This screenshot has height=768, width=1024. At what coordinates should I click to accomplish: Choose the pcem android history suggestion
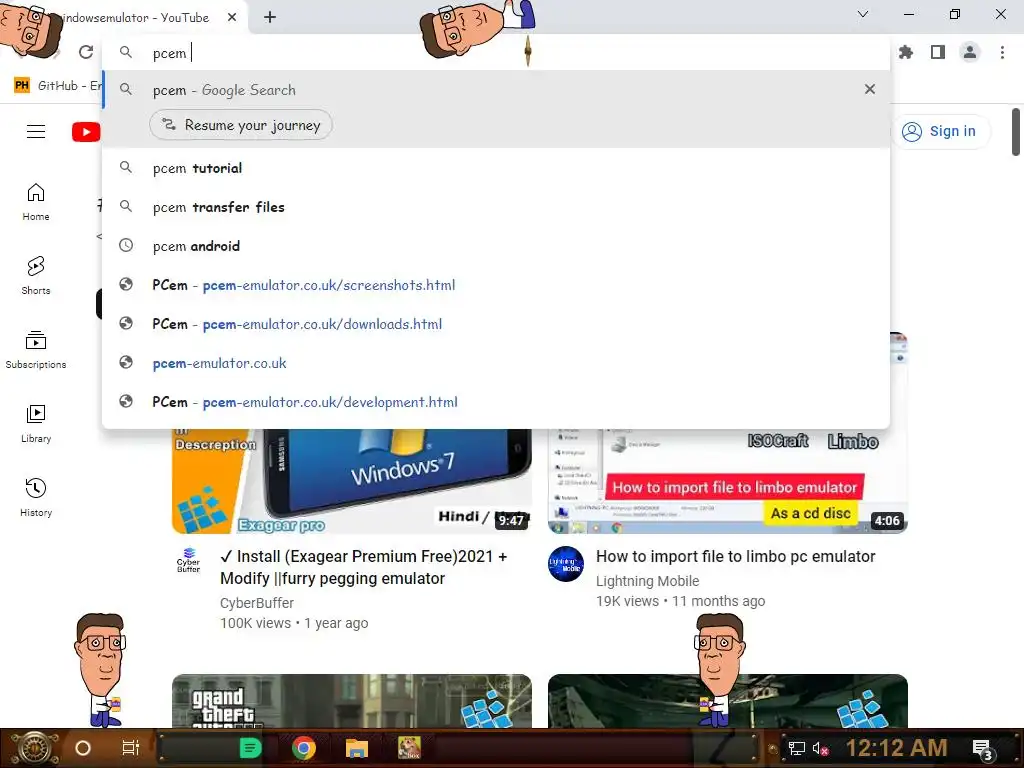496,246
